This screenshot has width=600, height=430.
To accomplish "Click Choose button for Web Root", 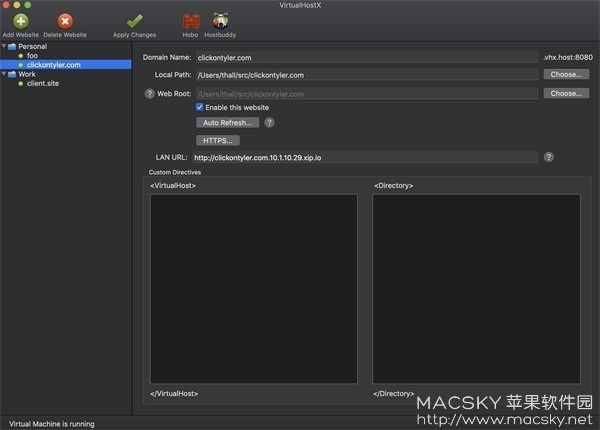I will point(566,93).
